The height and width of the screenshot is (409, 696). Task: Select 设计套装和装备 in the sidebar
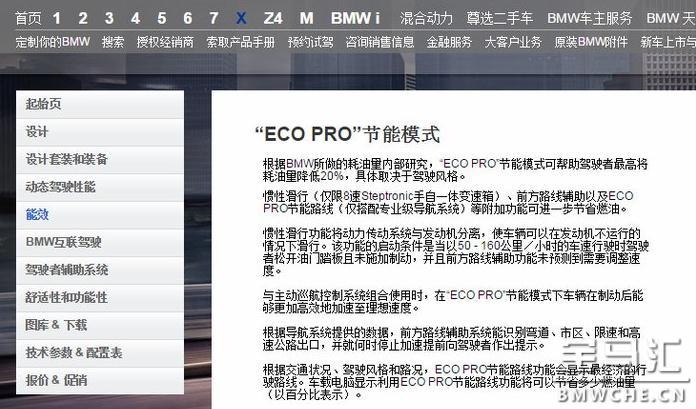[x=100, y=159]
